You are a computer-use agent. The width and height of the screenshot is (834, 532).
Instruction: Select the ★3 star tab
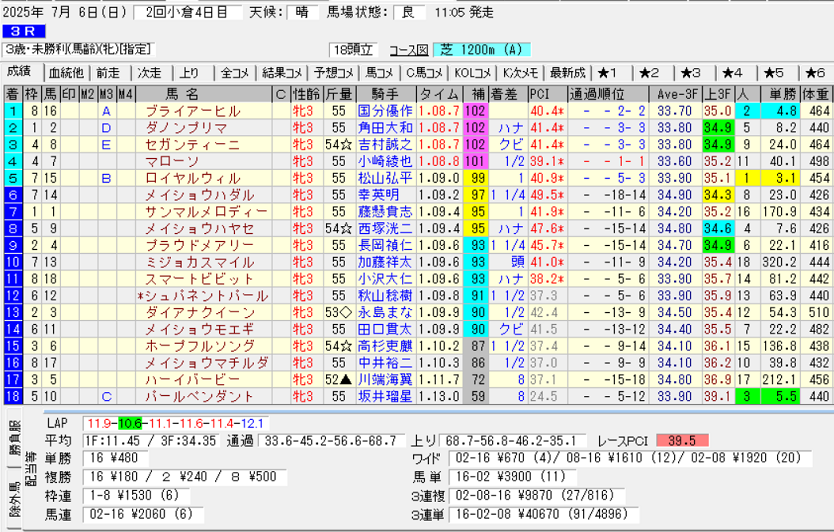(690, 73)
